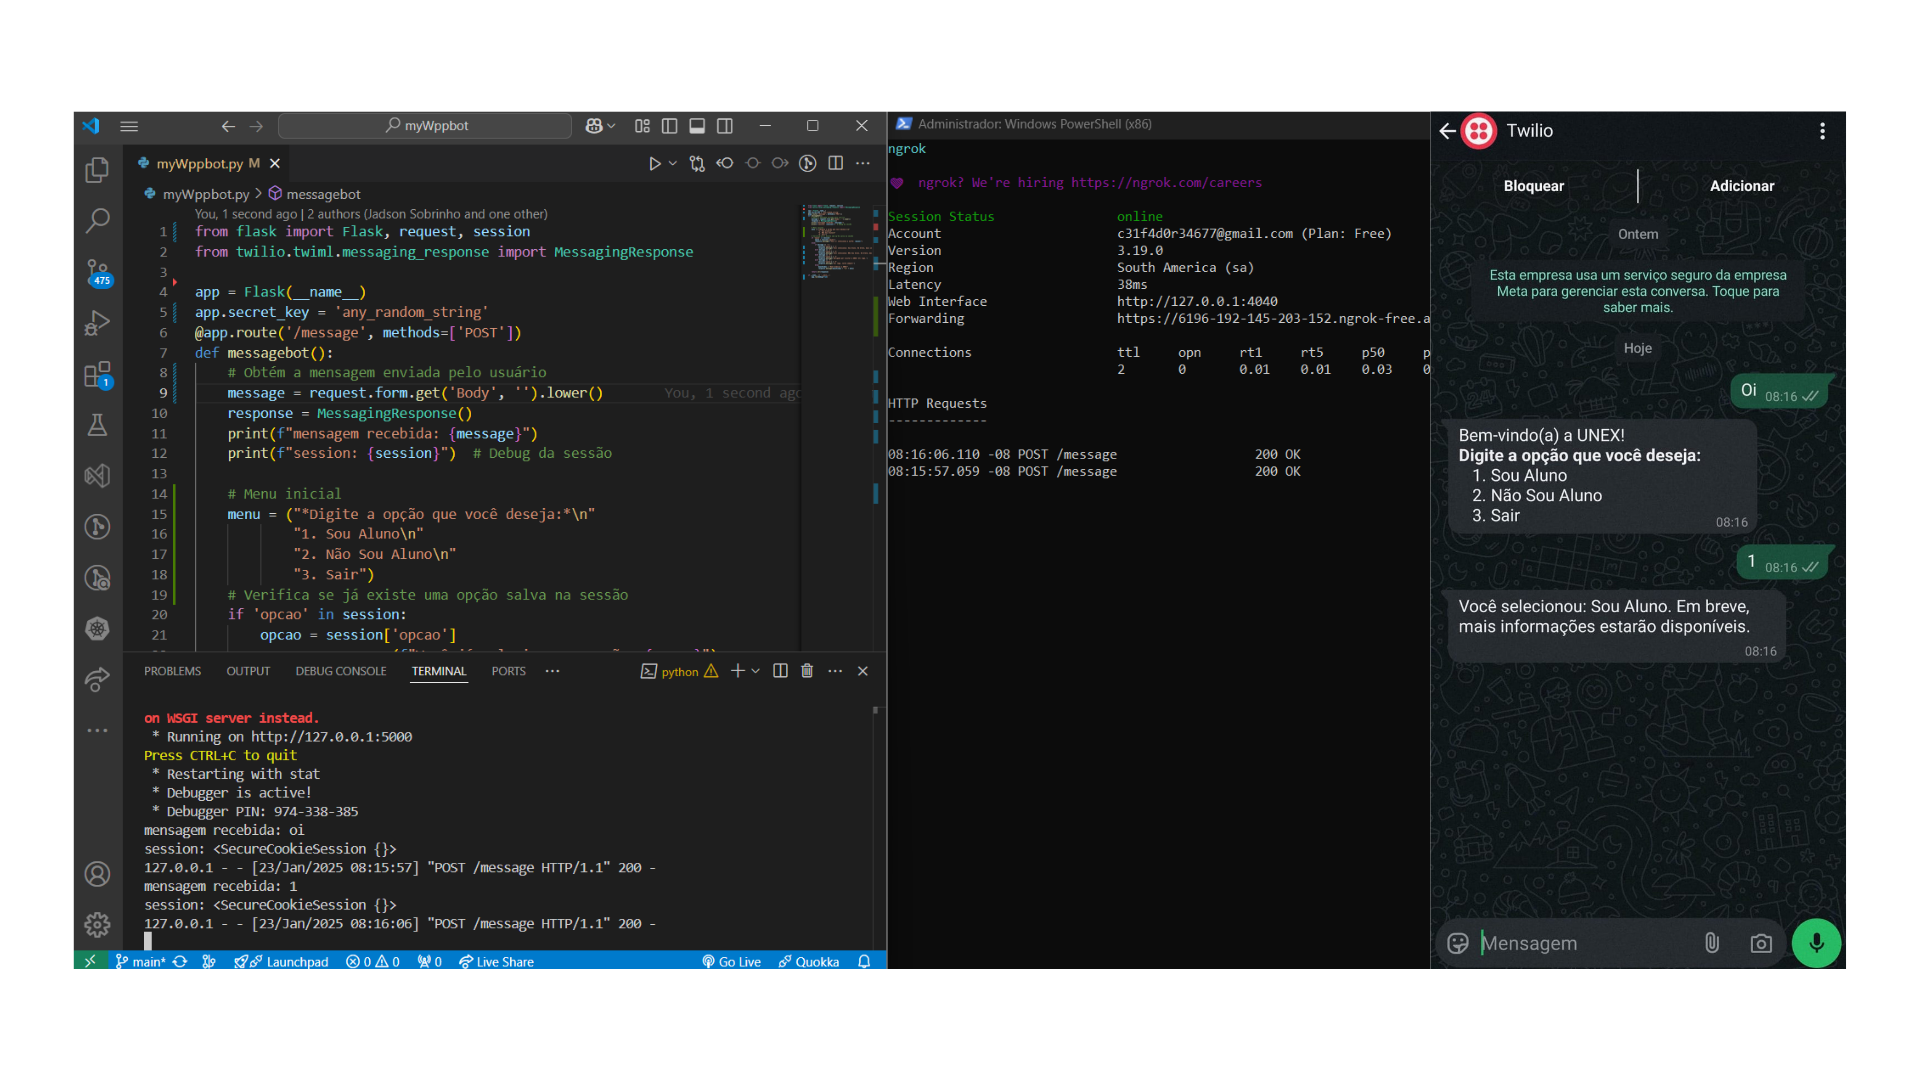The image size is (1920, 1080).
Task: Click Bloquear in the Twilio chat
Action: click(1533, 186)
